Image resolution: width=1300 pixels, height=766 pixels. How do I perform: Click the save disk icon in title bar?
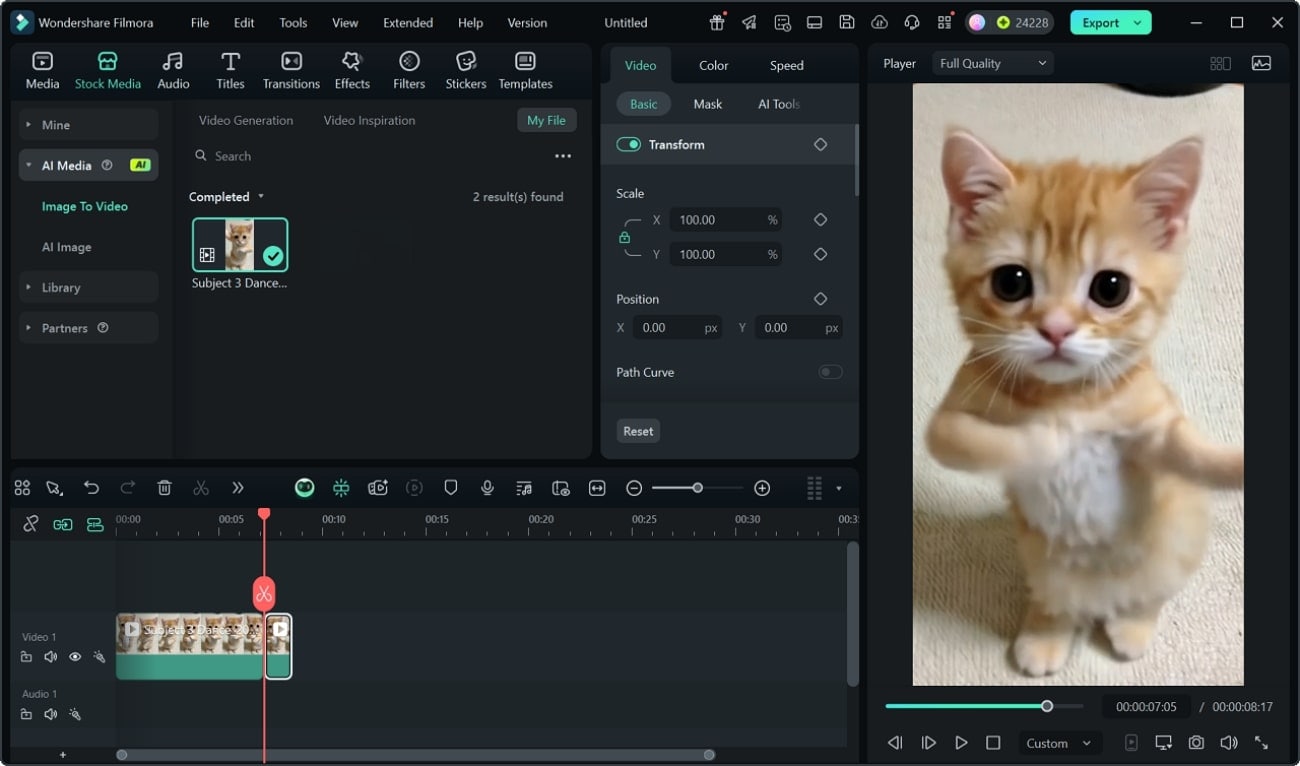coord(847,22)
